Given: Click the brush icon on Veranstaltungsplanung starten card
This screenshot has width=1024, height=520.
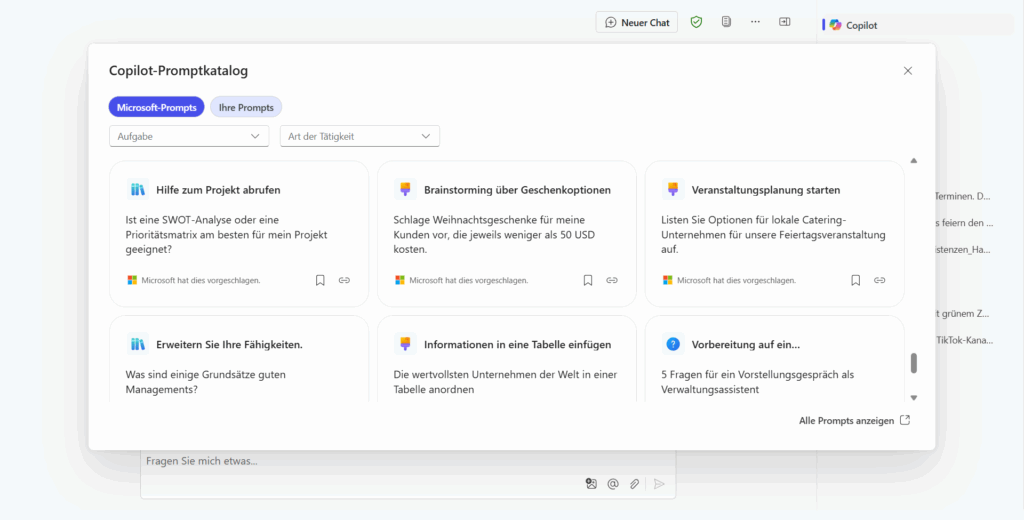Looking at the screenshot, I should (x=673, y=190).
